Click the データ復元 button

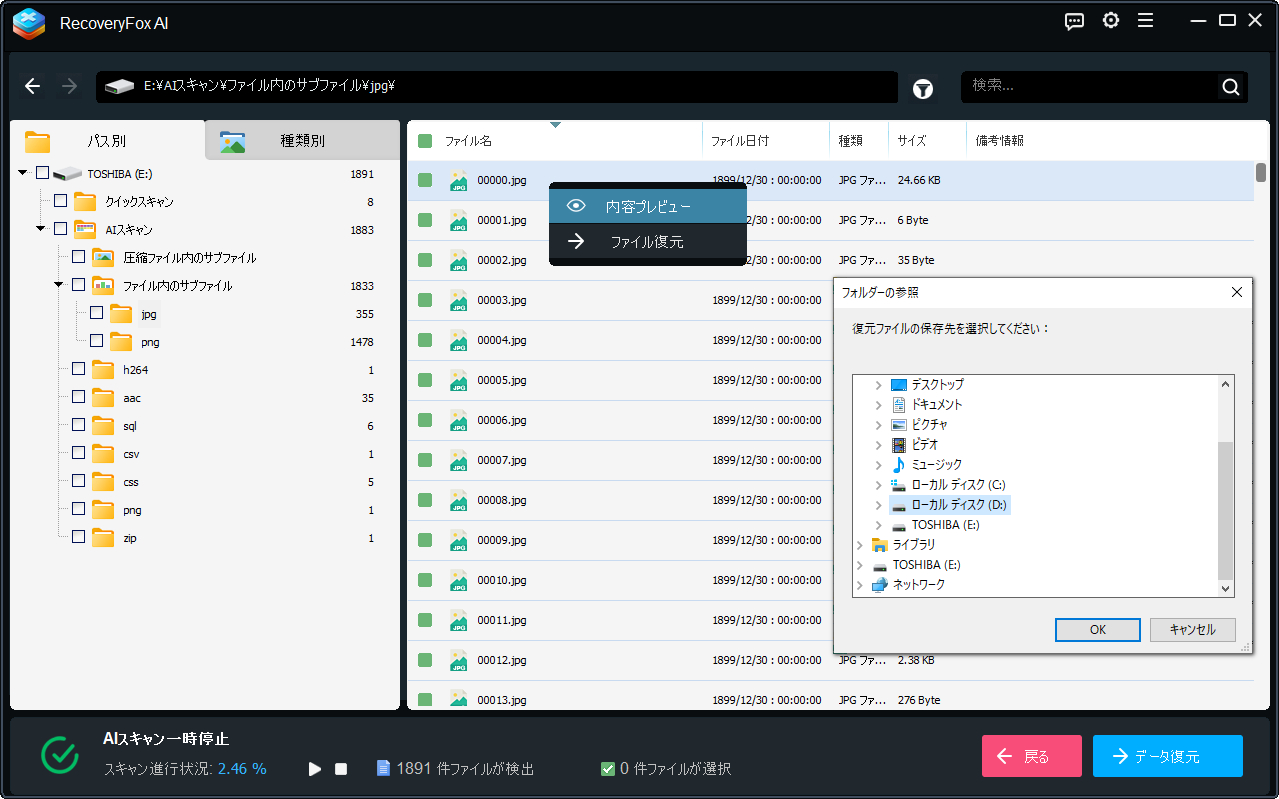(1167, 756)
